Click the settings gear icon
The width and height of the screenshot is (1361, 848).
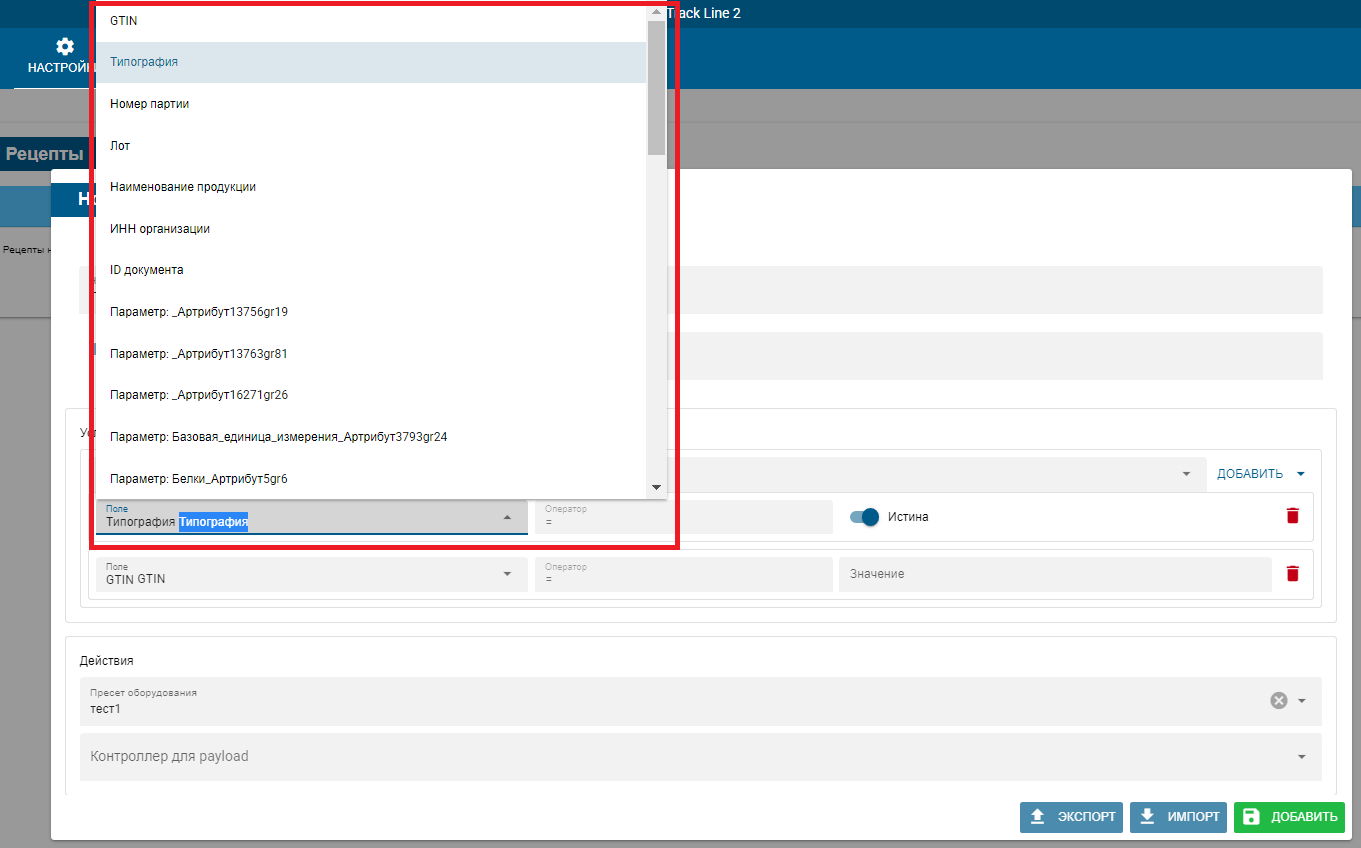(x=65, y=47)
